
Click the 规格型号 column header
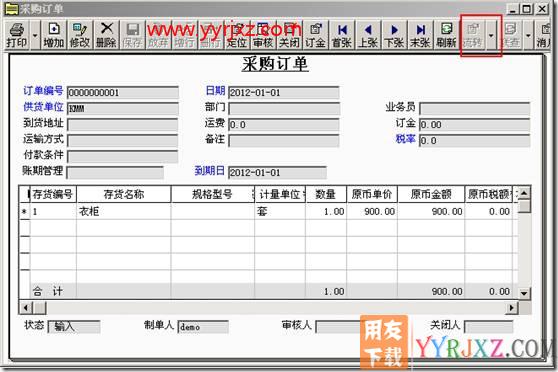coord(212,194)
